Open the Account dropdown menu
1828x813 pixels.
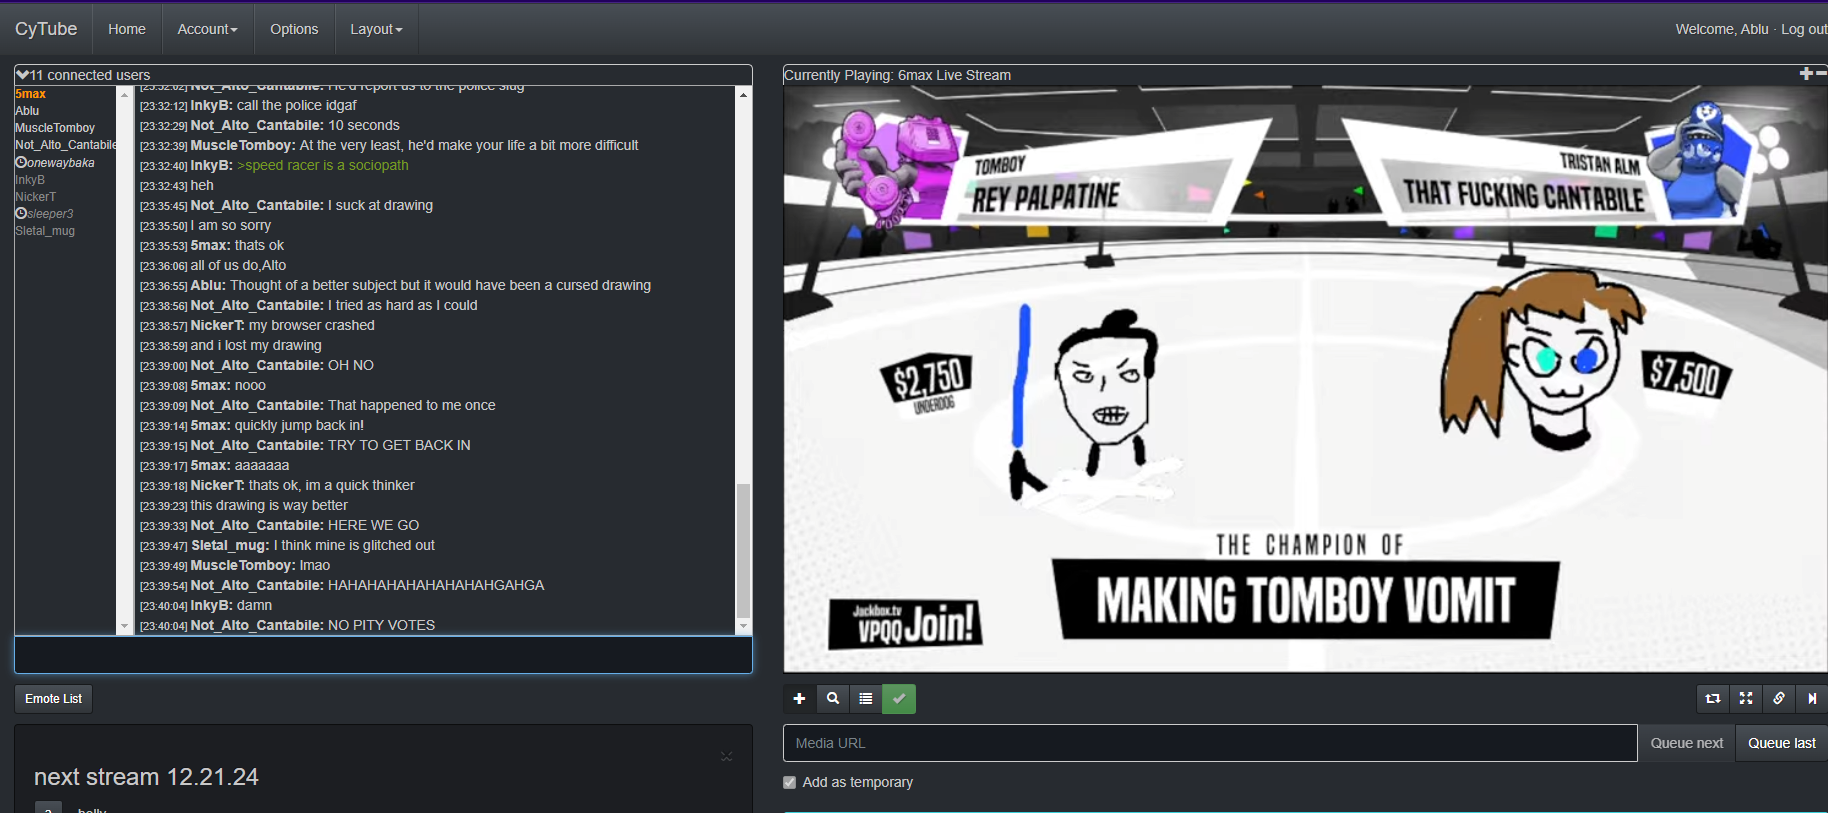click(x=207, y=29)
